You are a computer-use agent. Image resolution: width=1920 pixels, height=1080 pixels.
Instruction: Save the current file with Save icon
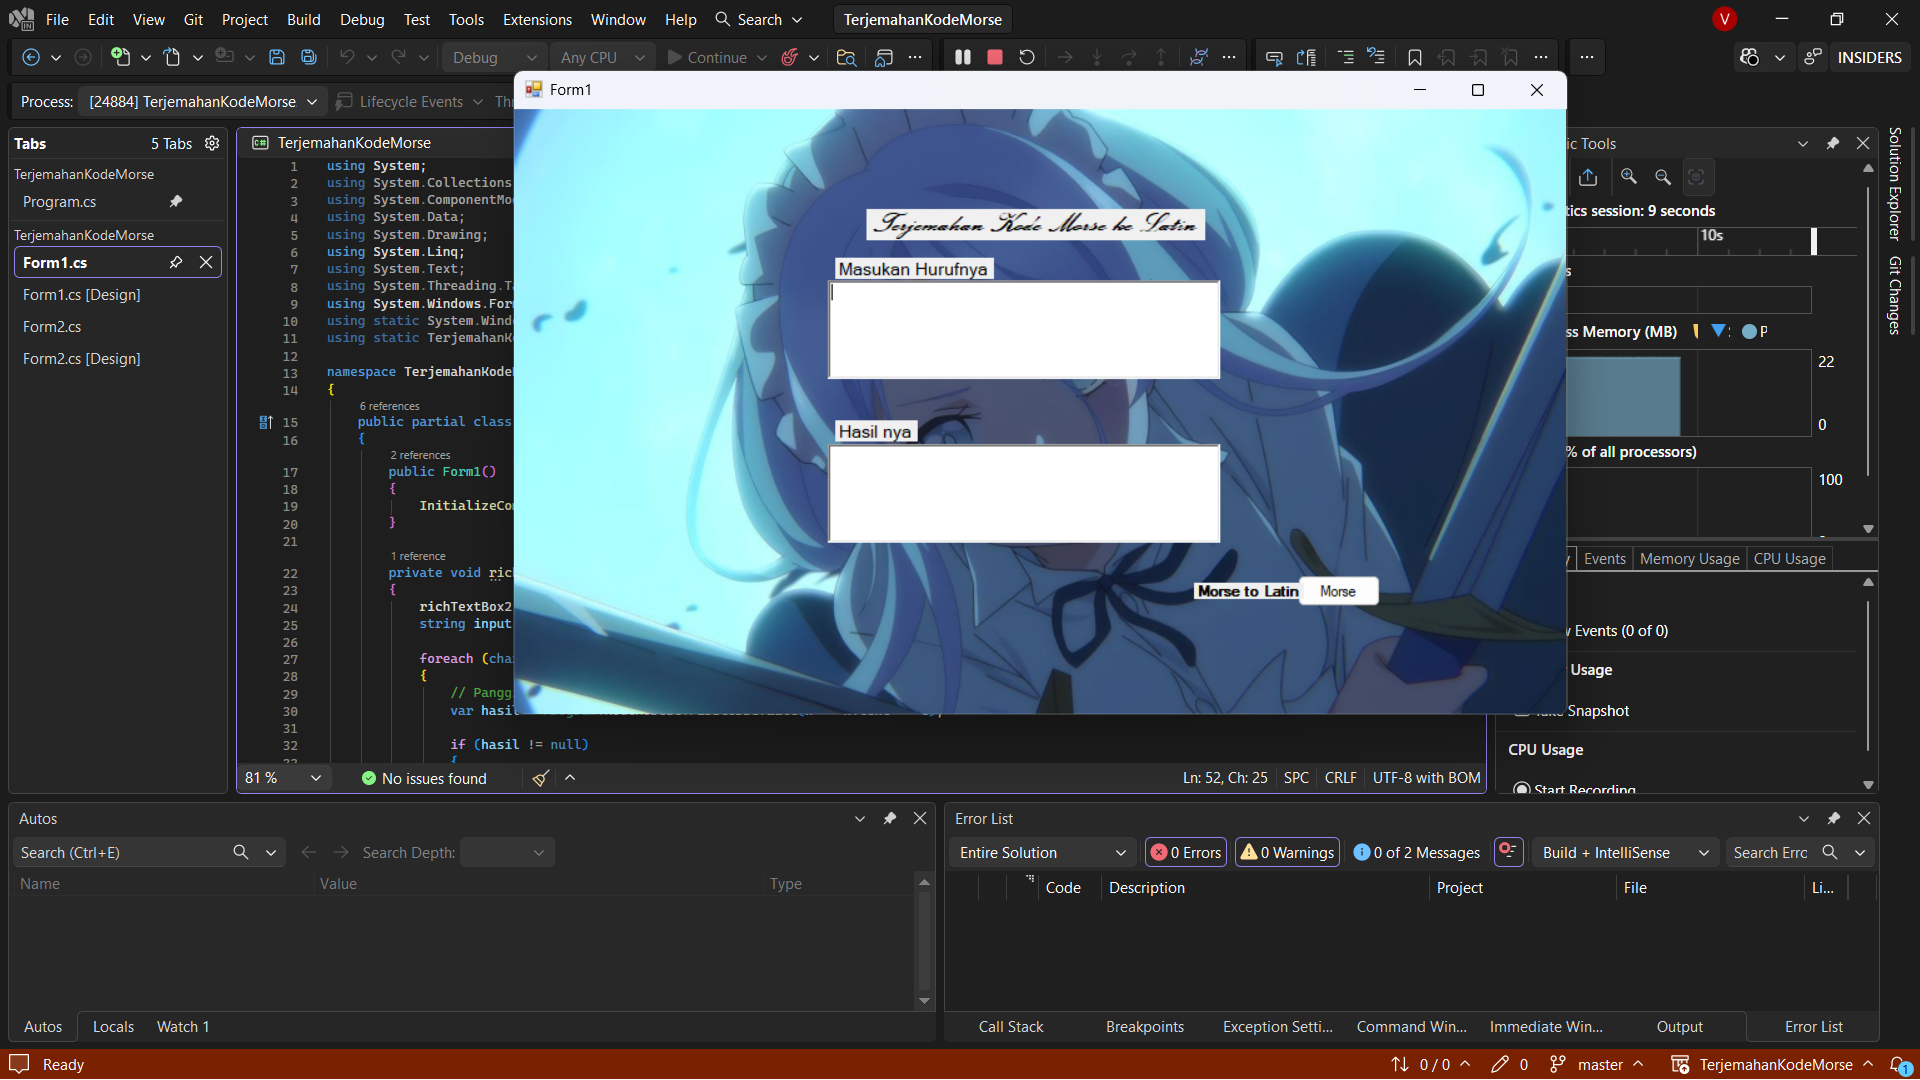[277, 57]
